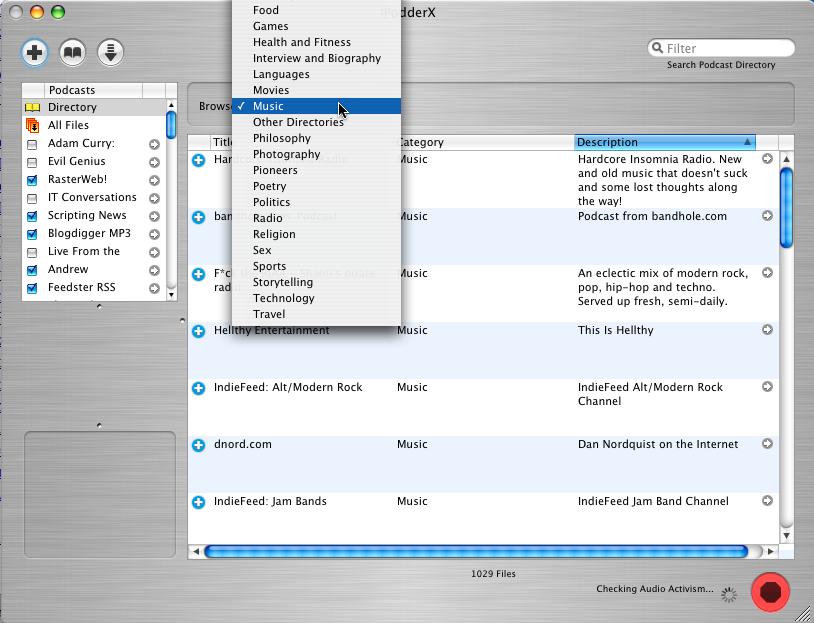Click arrow icon next to Adam Curry podcast

[x=155, y=144]
